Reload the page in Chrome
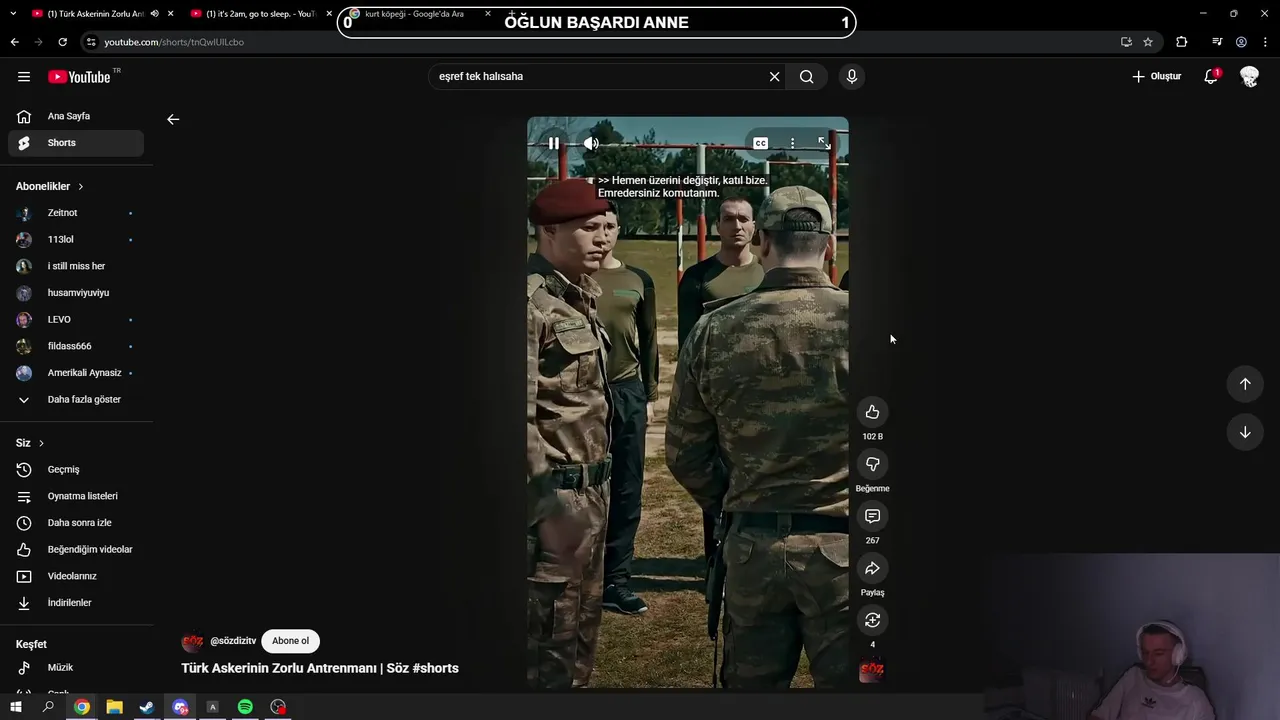The width and height of the screenshot is (1280, 720). (x=62, y=42)
